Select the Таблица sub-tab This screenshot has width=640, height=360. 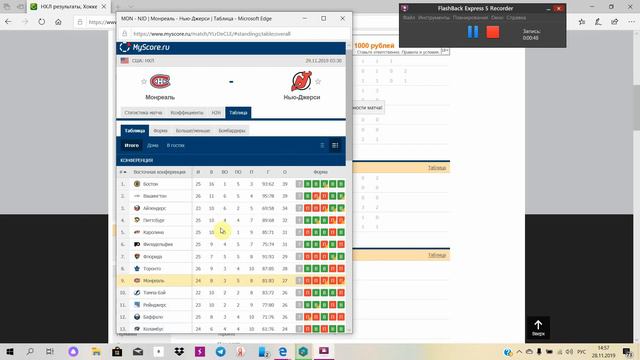click(x=135, y=131)
